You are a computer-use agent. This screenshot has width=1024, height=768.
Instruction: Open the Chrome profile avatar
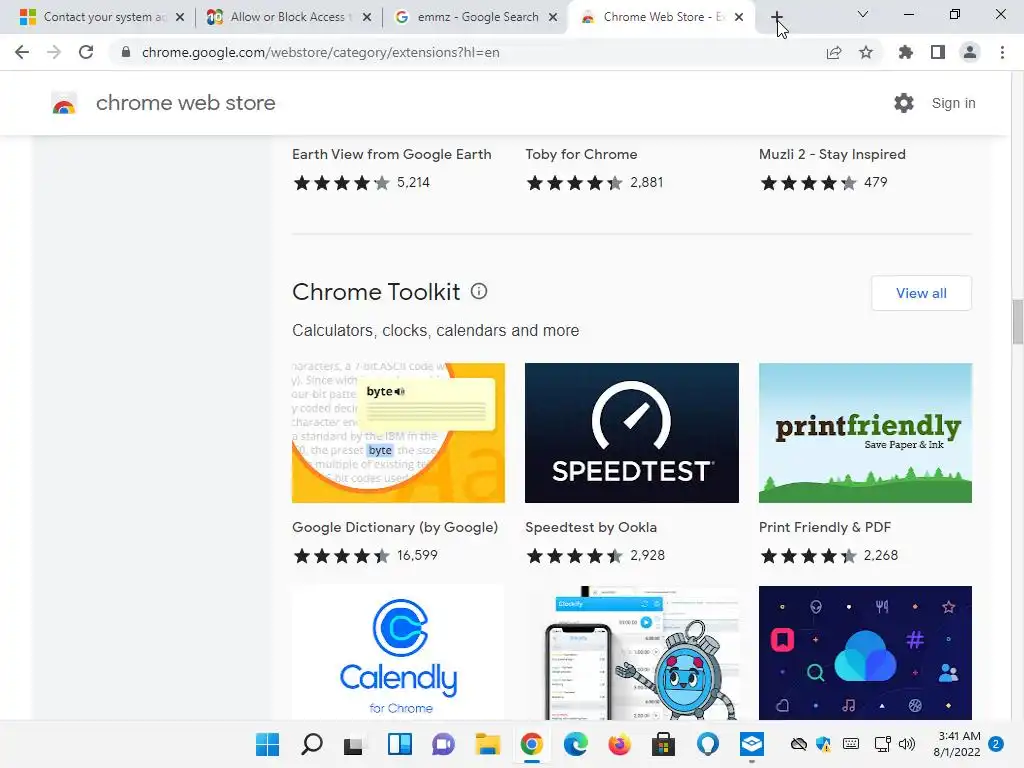point(970,52)
